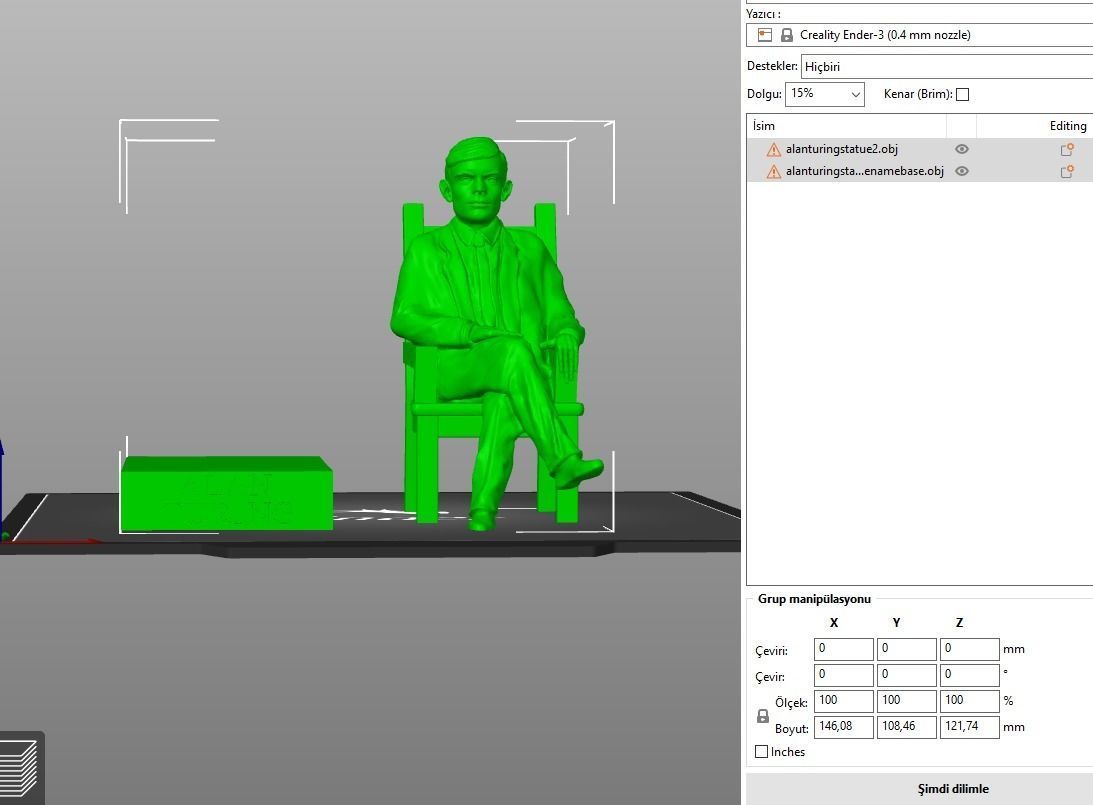Open the Creality Ender-3 printer dropdown

[919, 35]
